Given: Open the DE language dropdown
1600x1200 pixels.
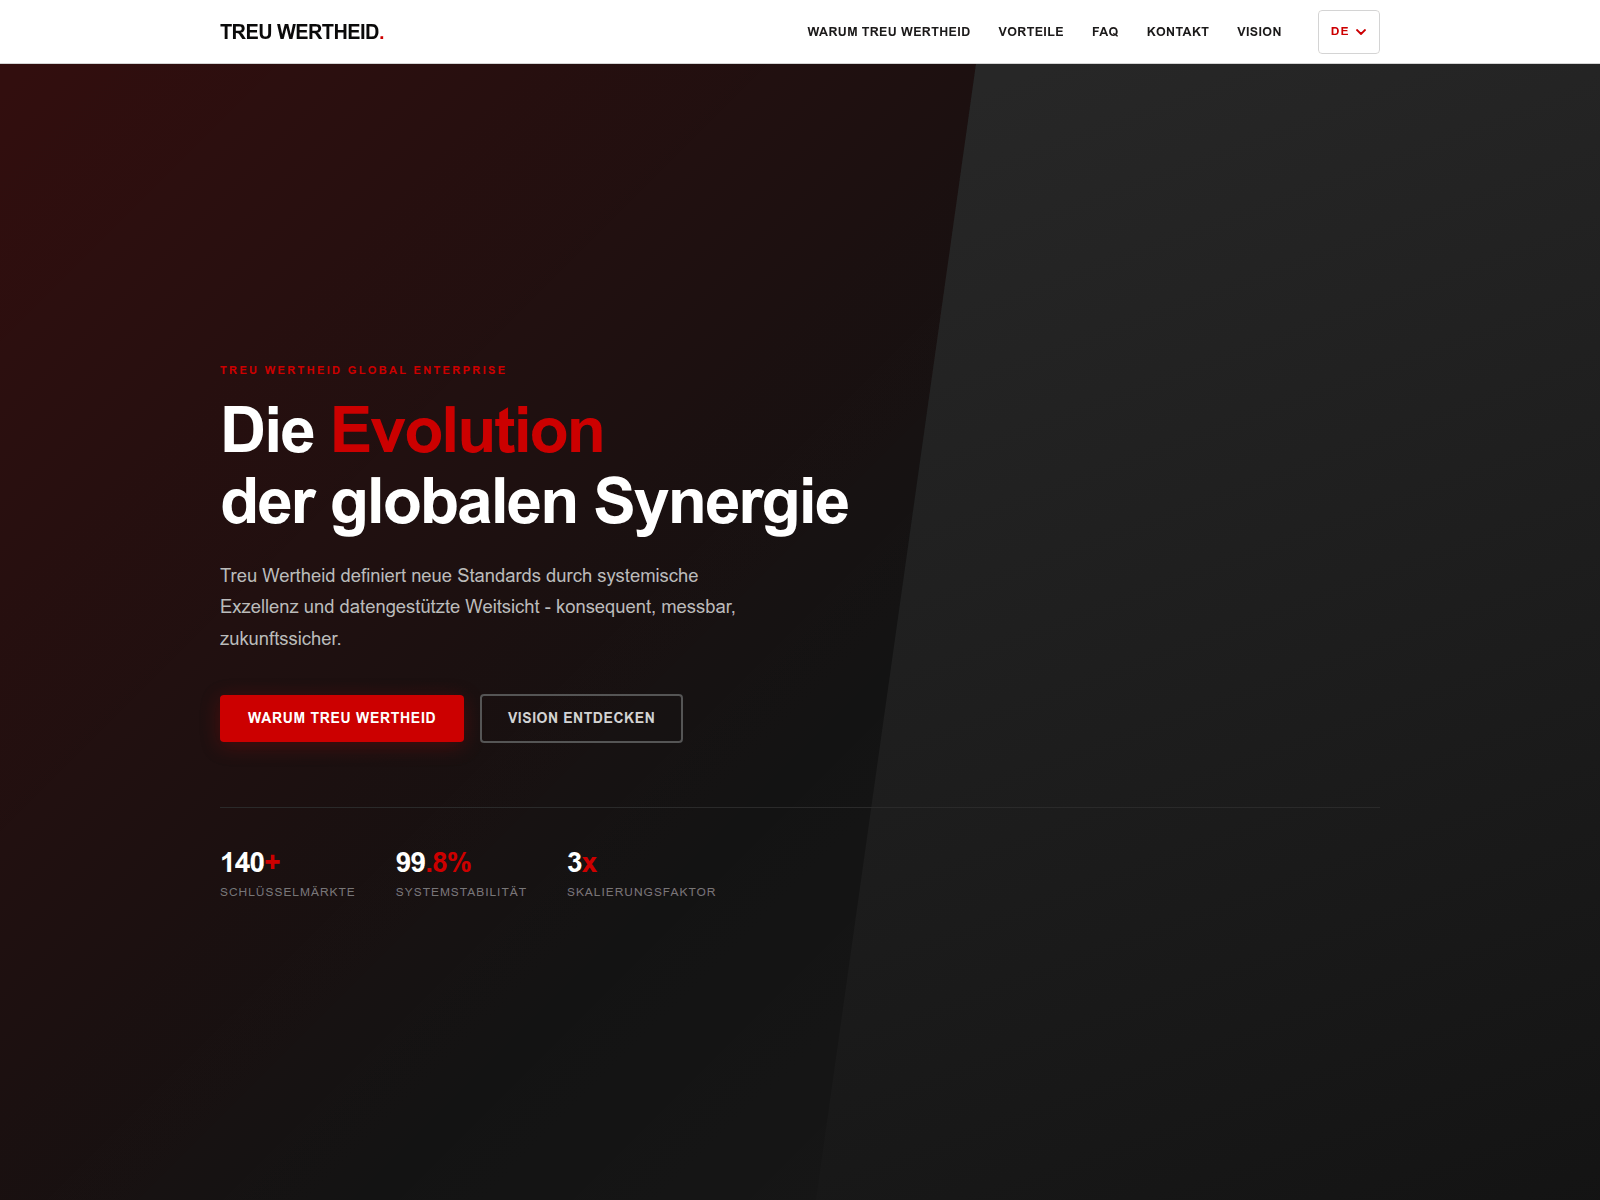Looking at the screenshot, I should click(x=1348, y=32).
